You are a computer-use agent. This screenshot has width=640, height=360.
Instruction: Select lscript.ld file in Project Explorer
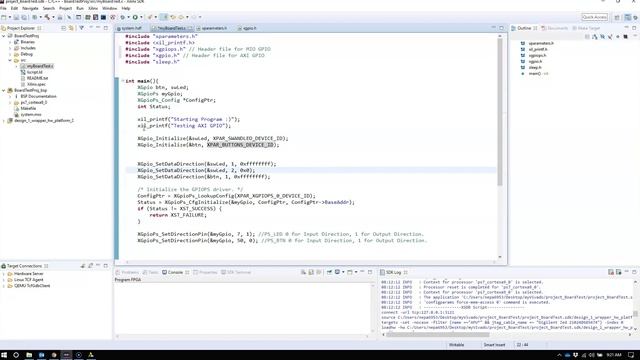coord(34,72)
